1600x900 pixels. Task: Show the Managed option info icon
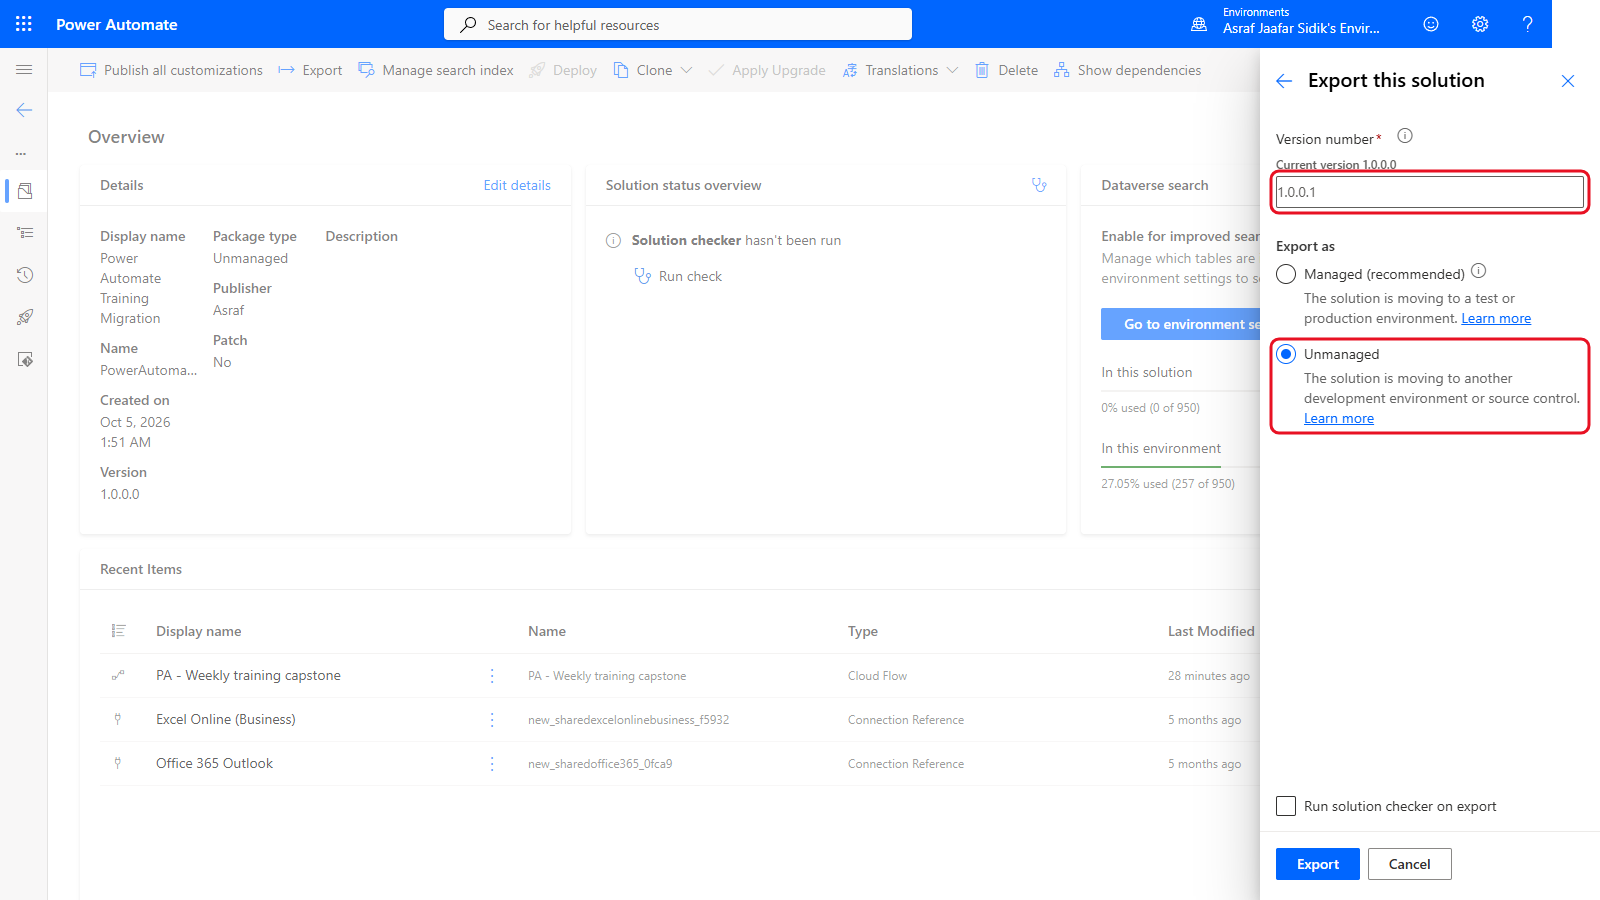click(1479, 271)
